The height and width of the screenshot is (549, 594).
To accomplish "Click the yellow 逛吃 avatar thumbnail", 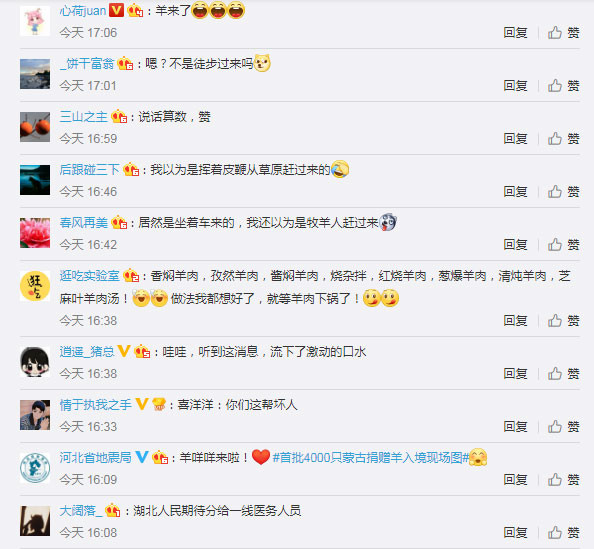I will tap(35, 286).
